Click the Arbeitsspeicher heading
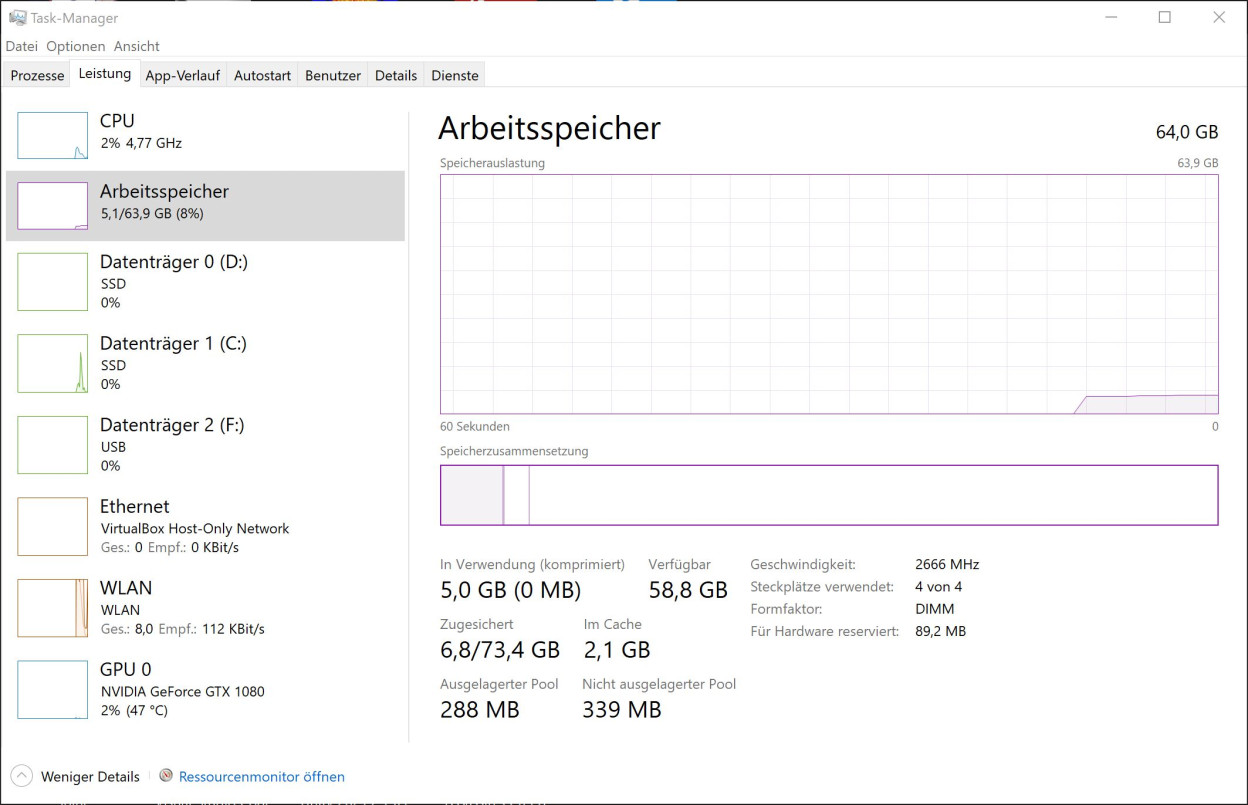This screenshot has height=805, width=1248. point(549,128)
